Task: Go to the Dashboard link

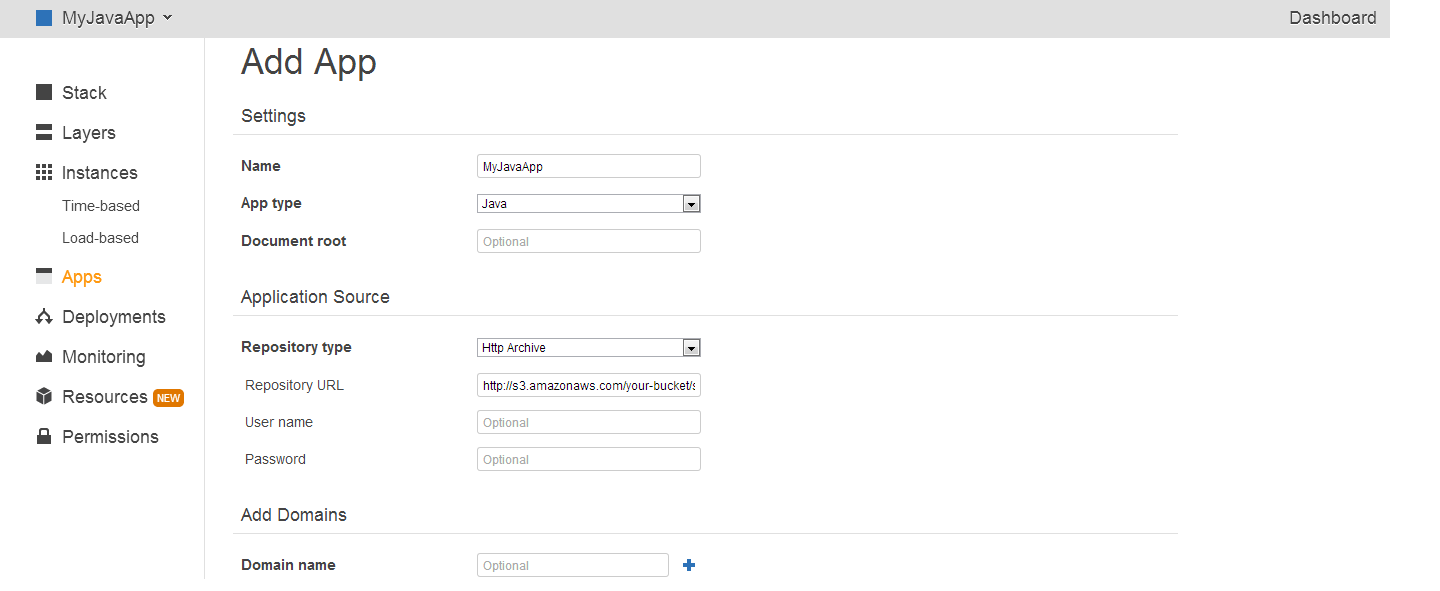Action: tap(1333, 18)
